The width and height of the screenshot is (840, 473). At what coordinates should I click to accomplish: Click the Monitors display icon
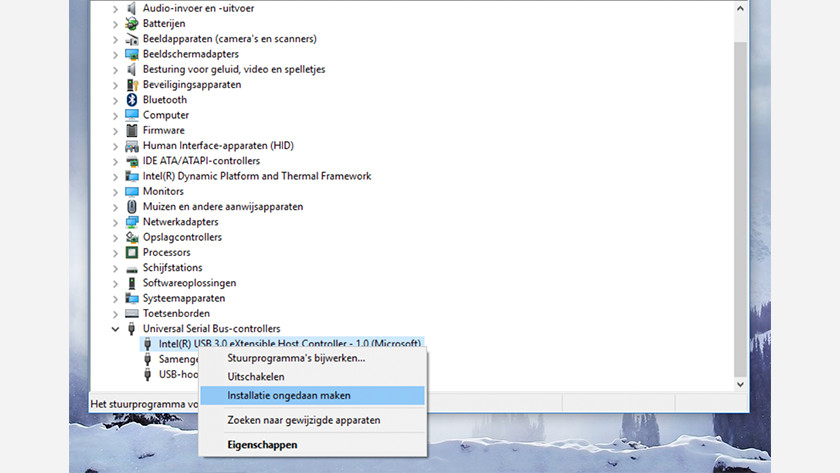[x=132, y=191]
